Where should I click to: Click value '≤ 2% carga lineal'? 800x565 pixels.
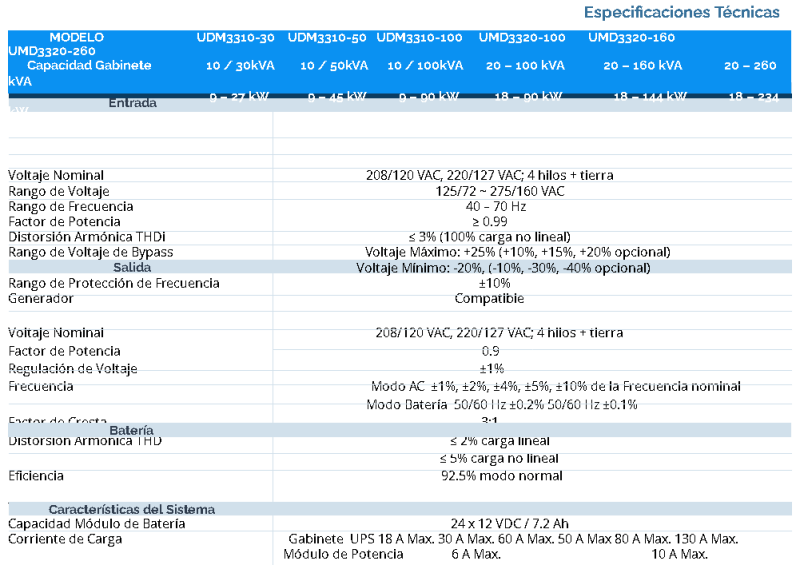[499, 441]
